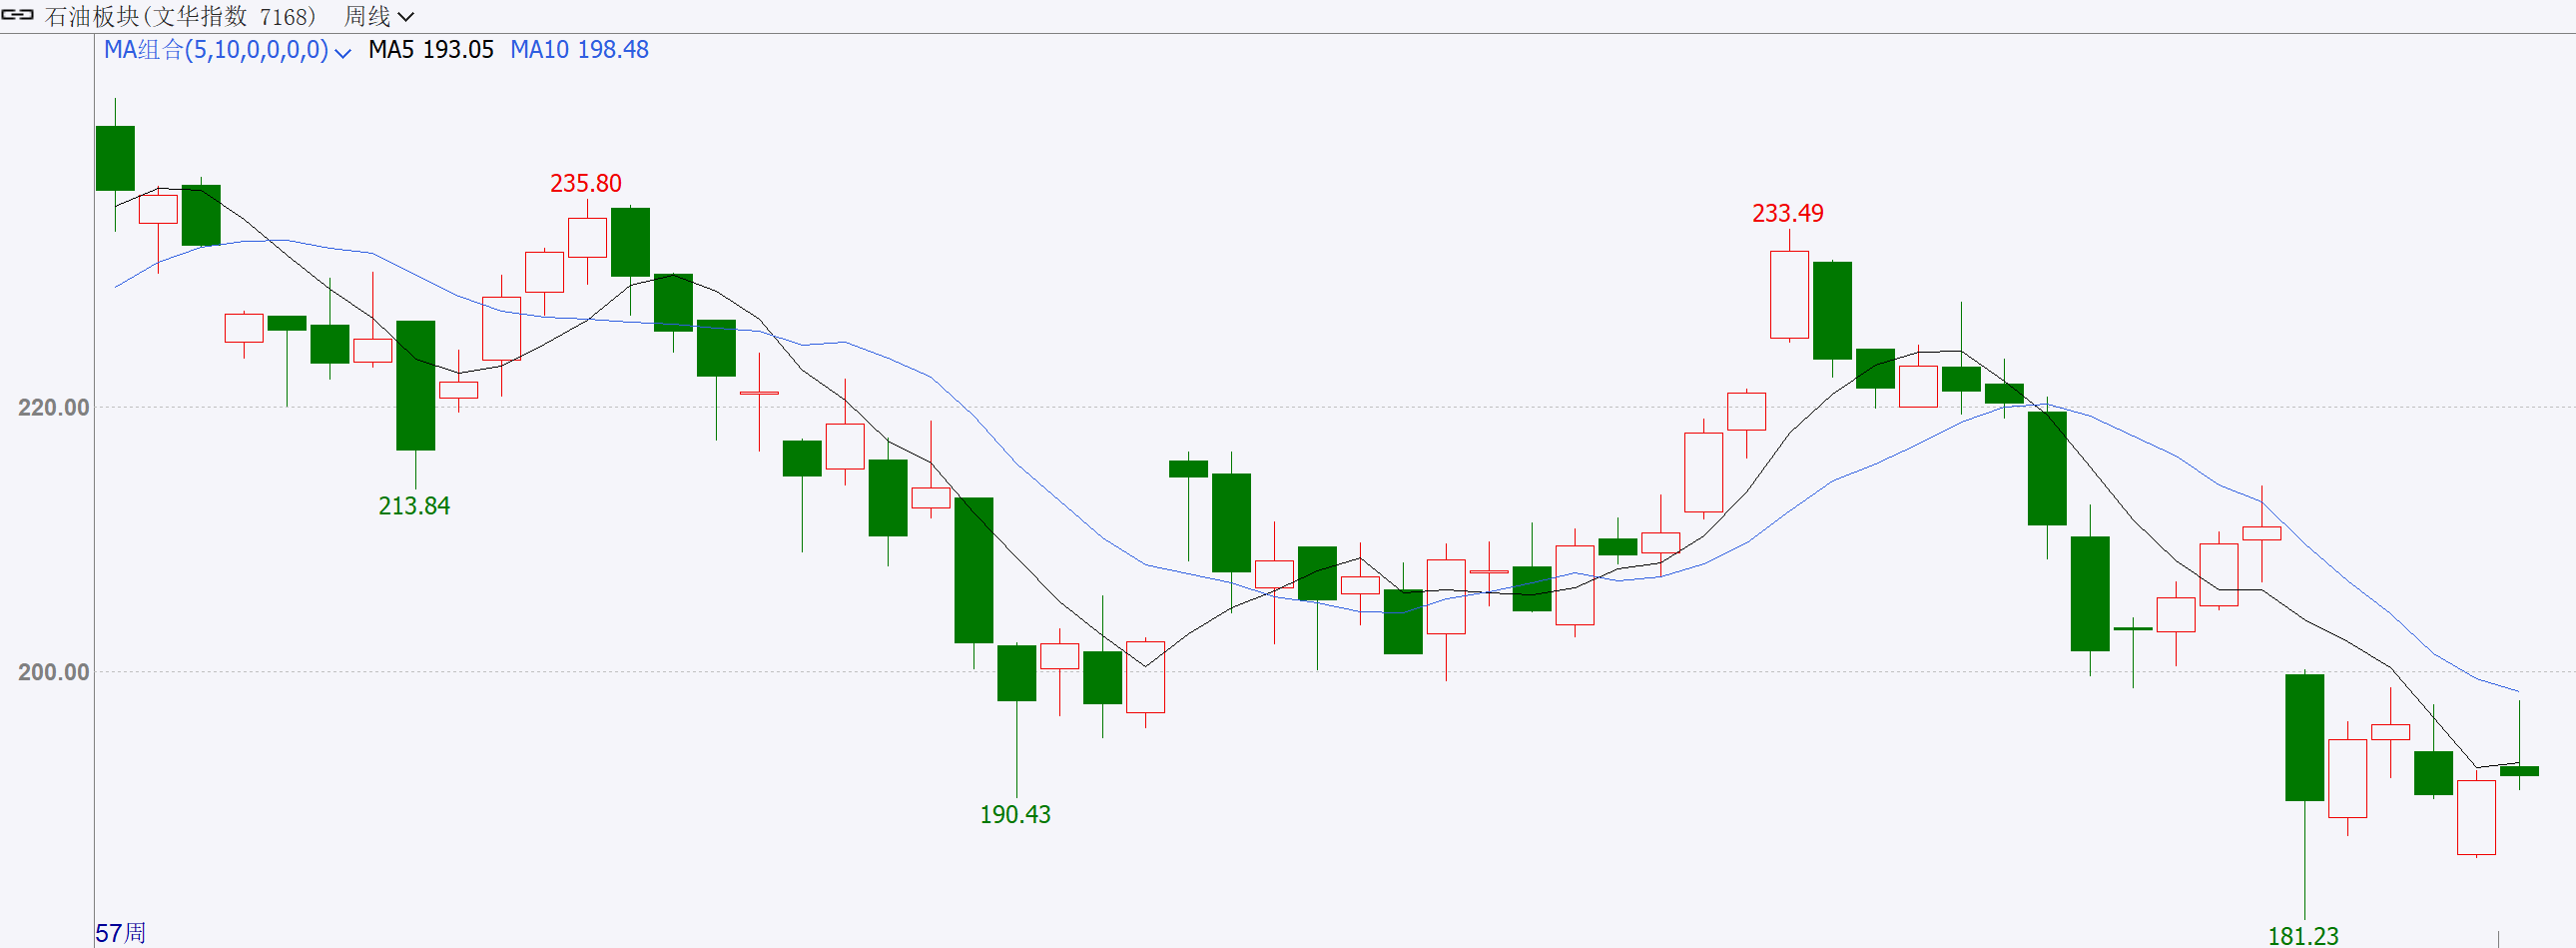Select the MA5 193.05 readout
Image resolution: width=2576 pixels, height=948 pixels.
click(x=430, y=50)
